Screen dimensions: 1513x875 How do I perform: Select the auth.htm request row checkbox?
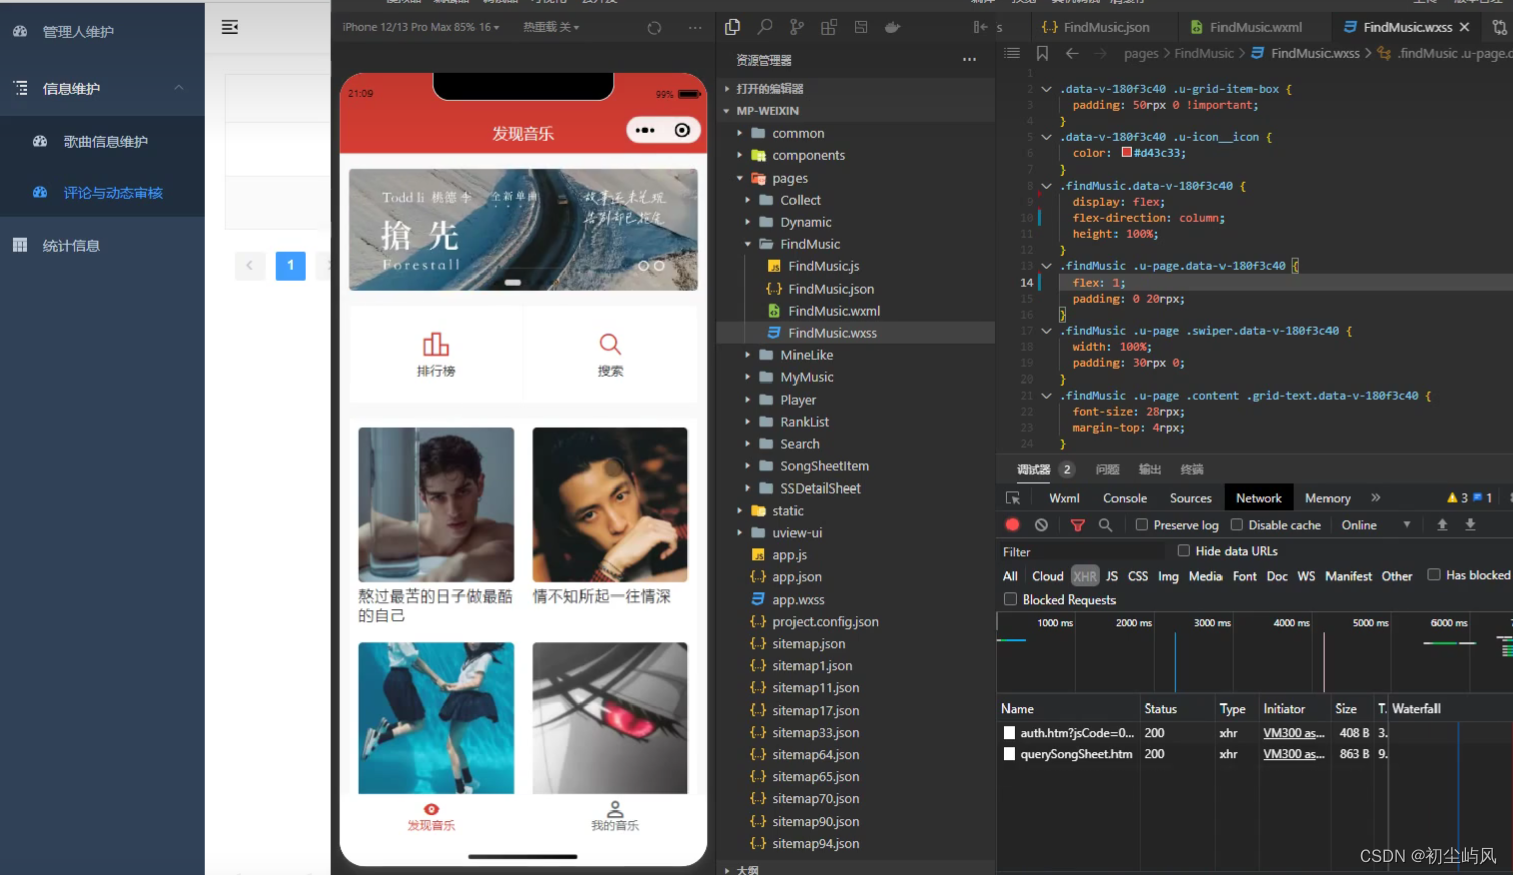[1009, 733]
